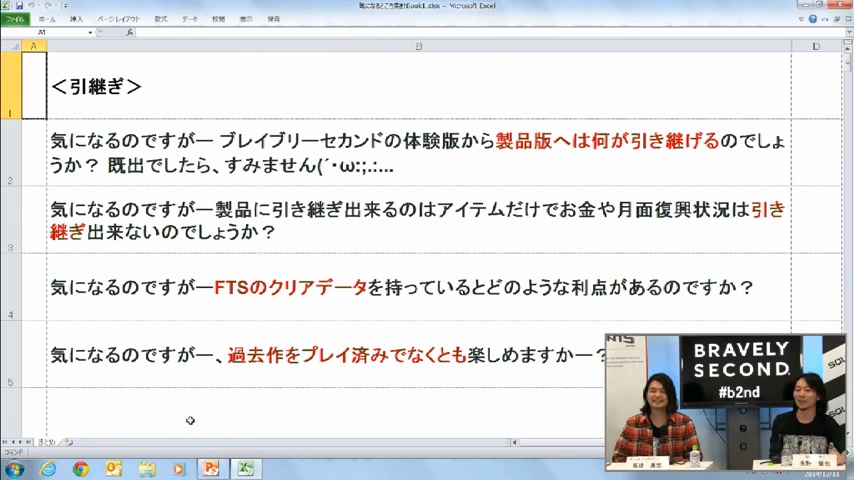Click the workbook restore window icon in ribbon
The image size is (854, 480).
[837, 19]
